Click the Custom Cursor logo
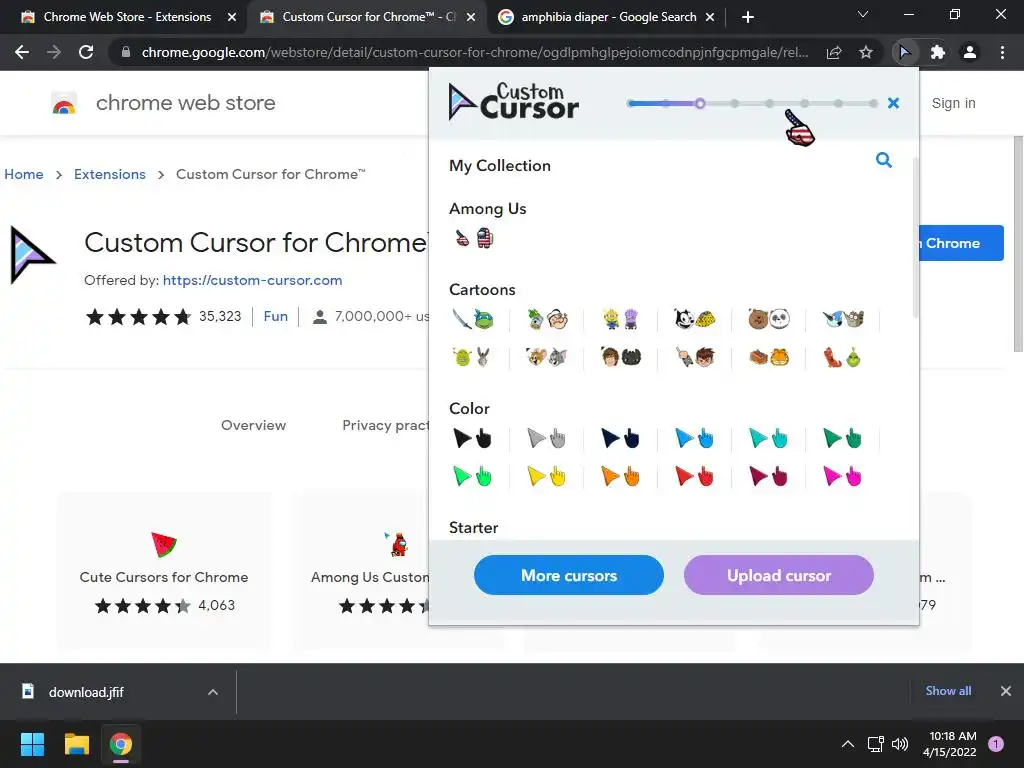The height and width of the screenshot is (768, 1024). (x=513, y=102)
